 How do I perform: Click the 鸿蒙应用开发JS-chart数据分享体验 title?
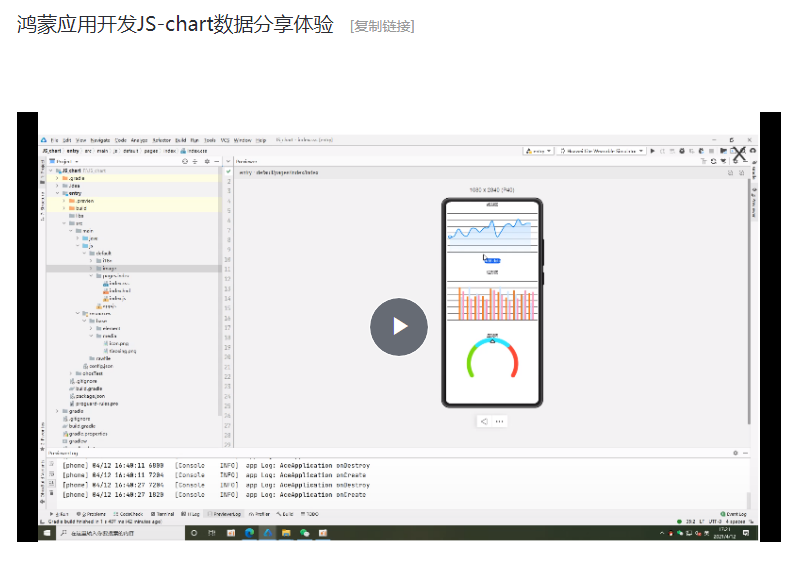(x=175, y=24)
